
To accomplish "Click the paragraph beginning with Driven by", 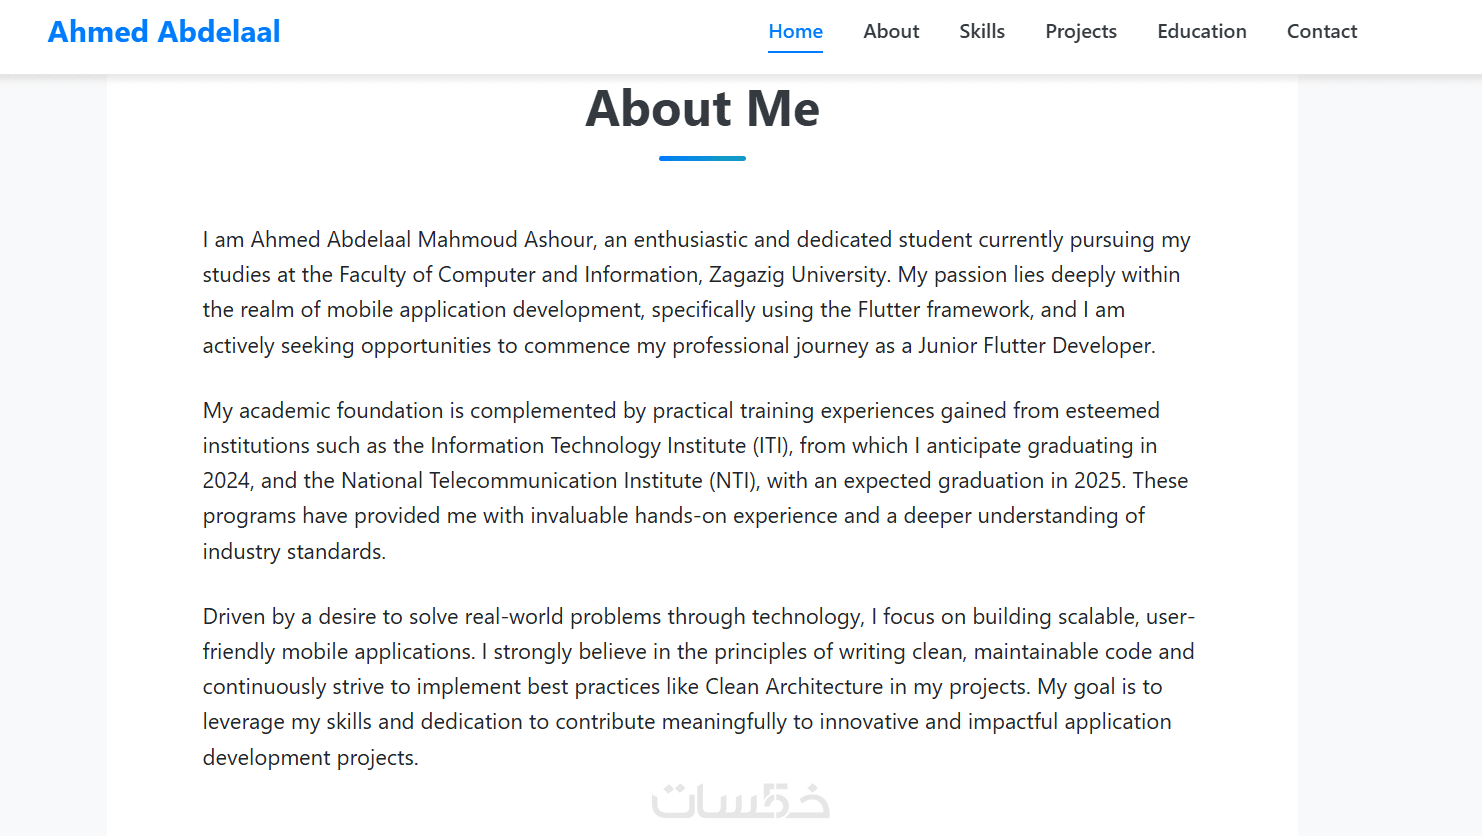I will (x=698, y=687).
